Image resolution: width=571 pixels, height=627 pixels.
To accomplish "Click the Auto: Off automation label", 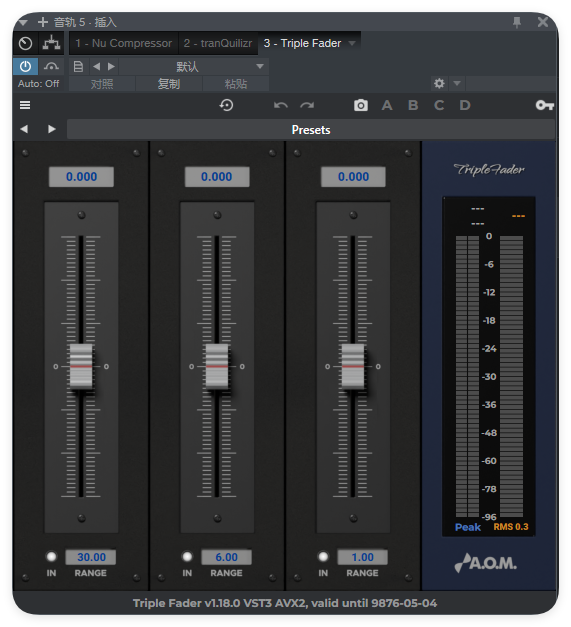I will (38, 84).
